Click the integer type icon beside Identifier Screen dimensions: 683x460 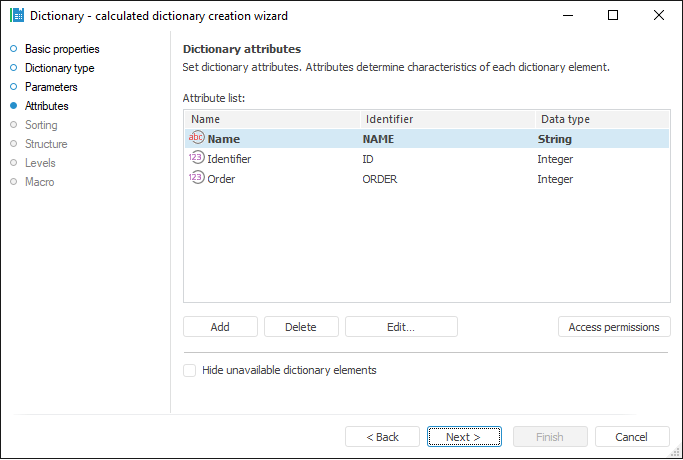pyautogui.click(x=196, y=159)
